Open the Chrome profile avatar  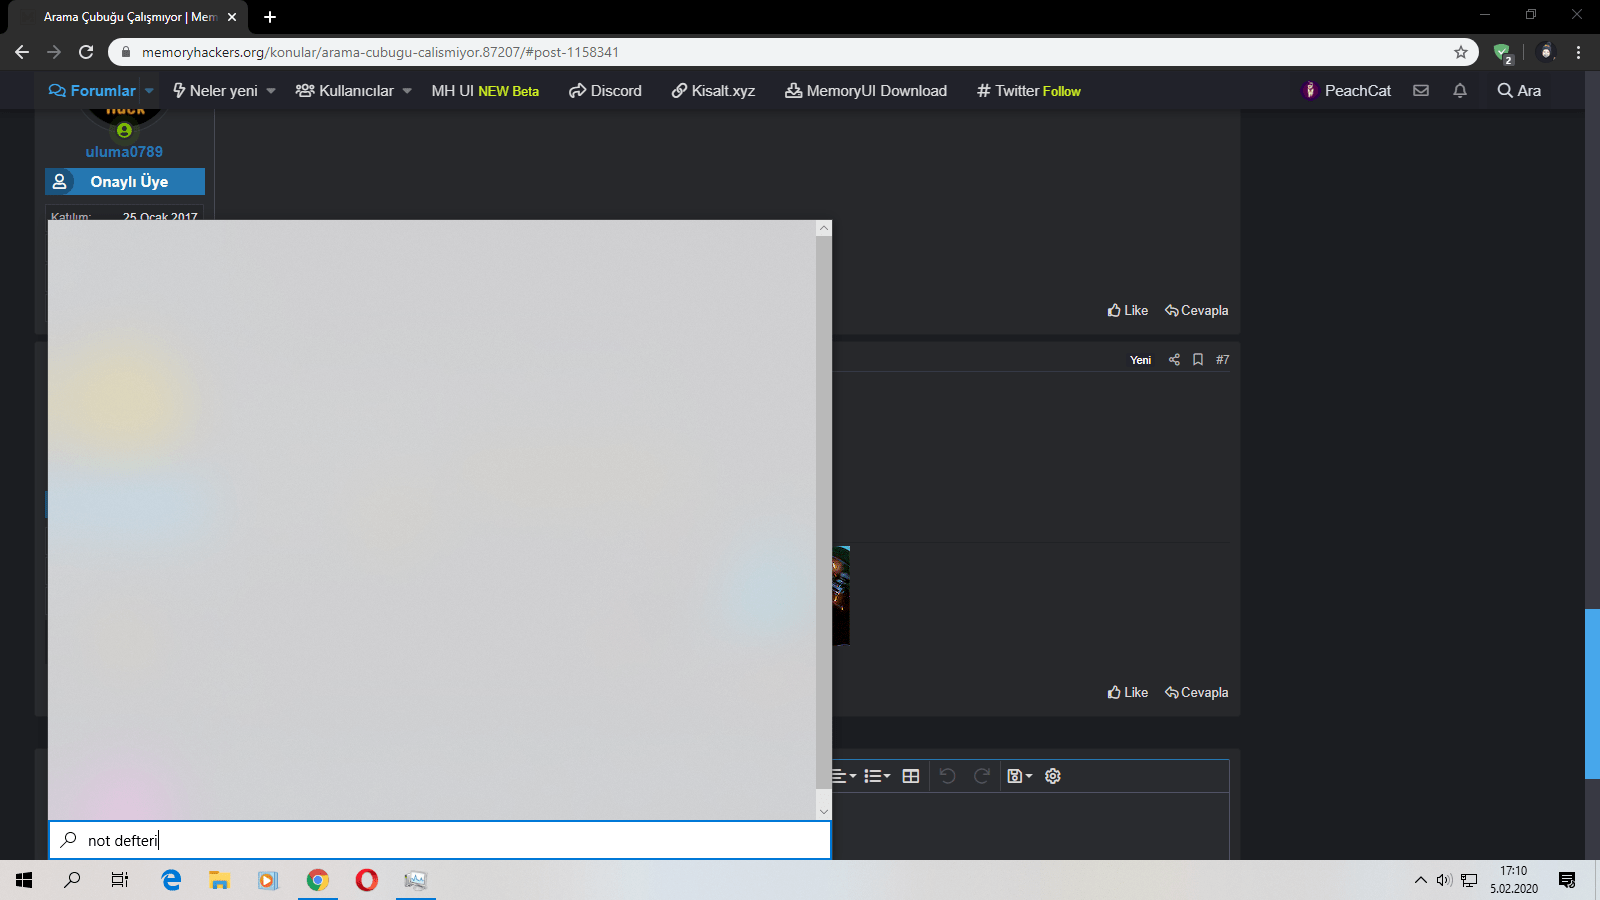[1546, 52]
